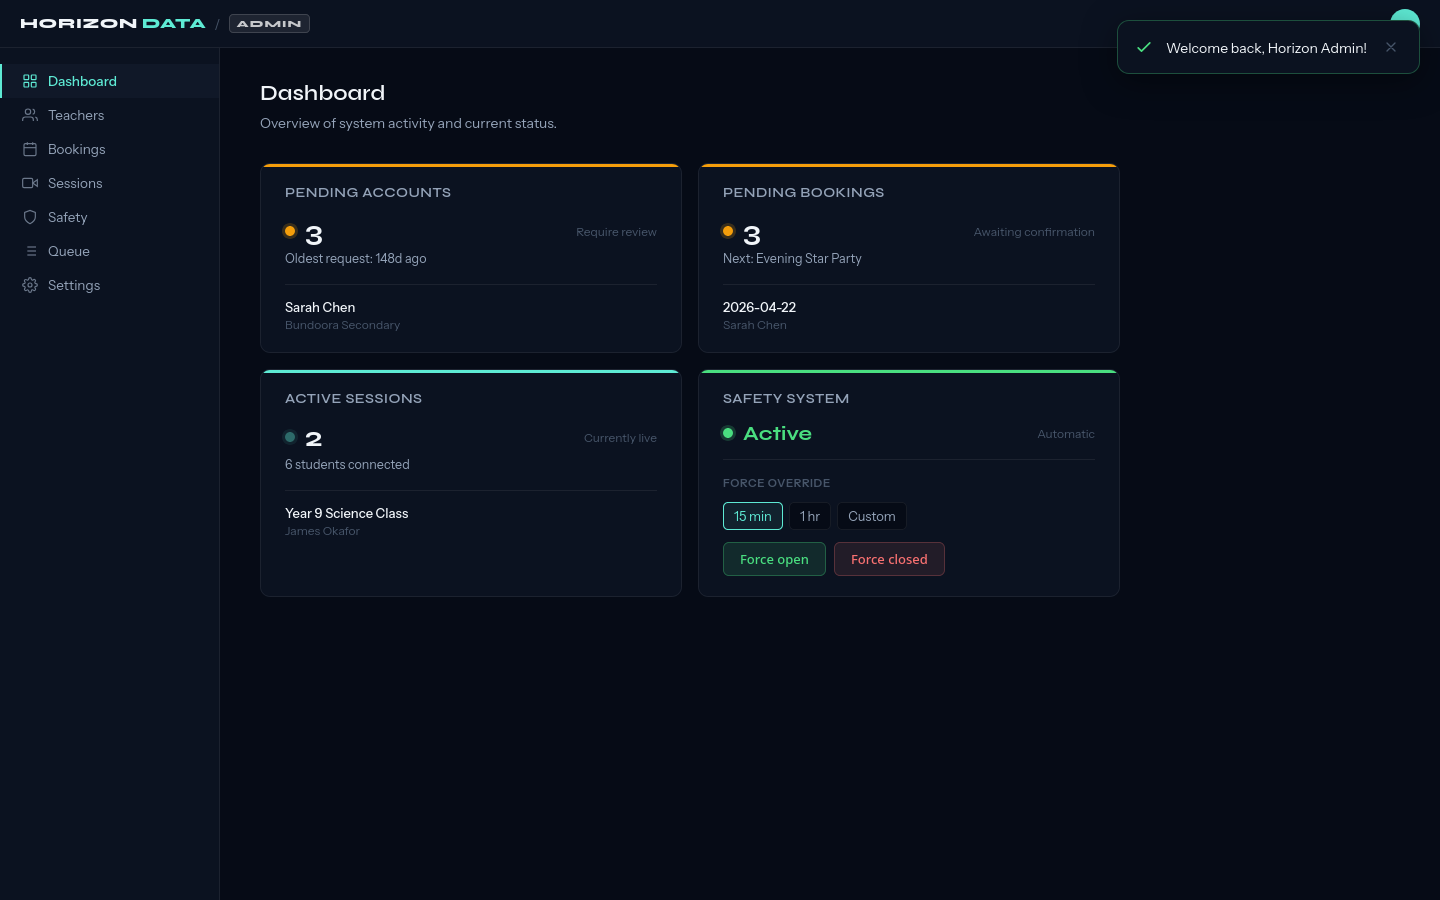Viewport: 1440px width, 900px height.
Task: Click the ADMIN badge in header
Action: pyautogui.click(x=269, y=23)
